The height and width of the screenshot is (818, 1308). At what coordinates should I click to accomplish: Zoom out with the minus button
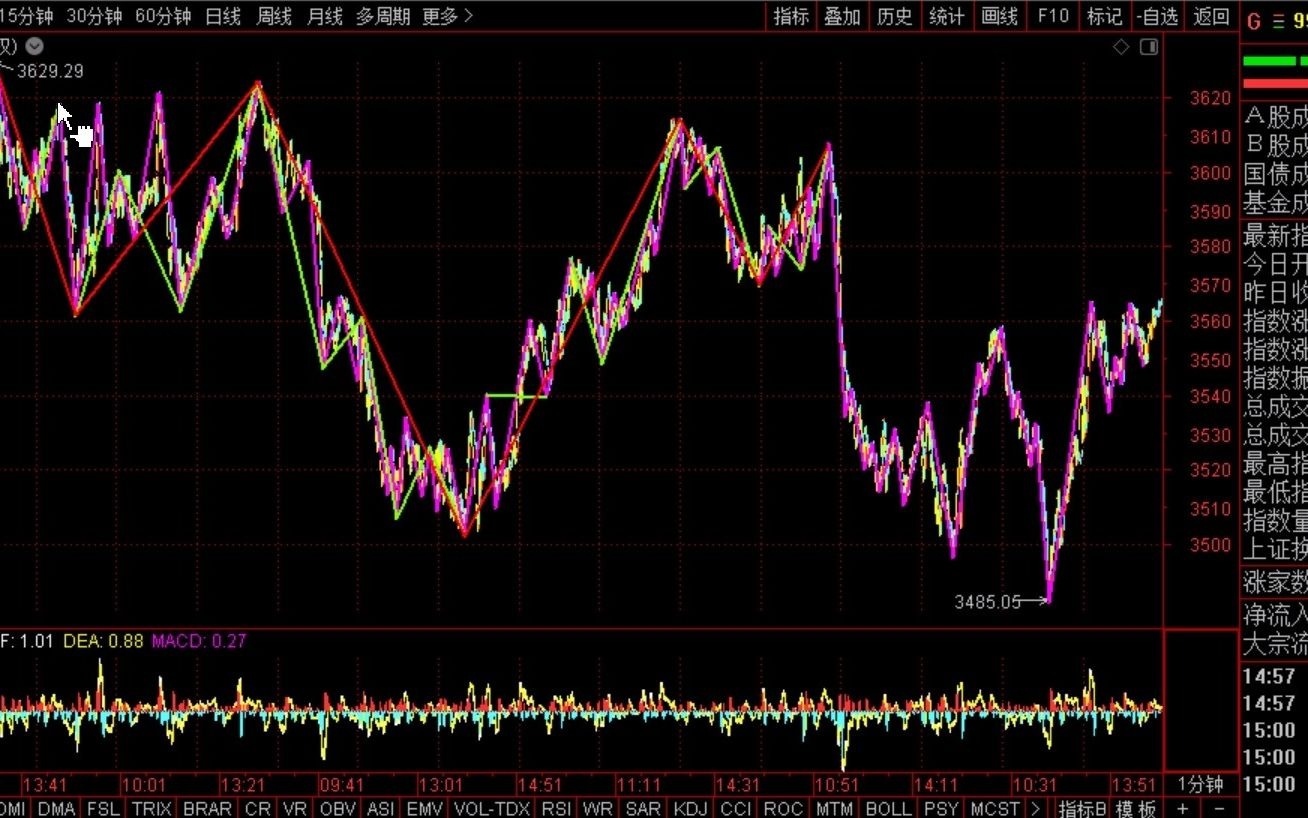click(1218, 808)
